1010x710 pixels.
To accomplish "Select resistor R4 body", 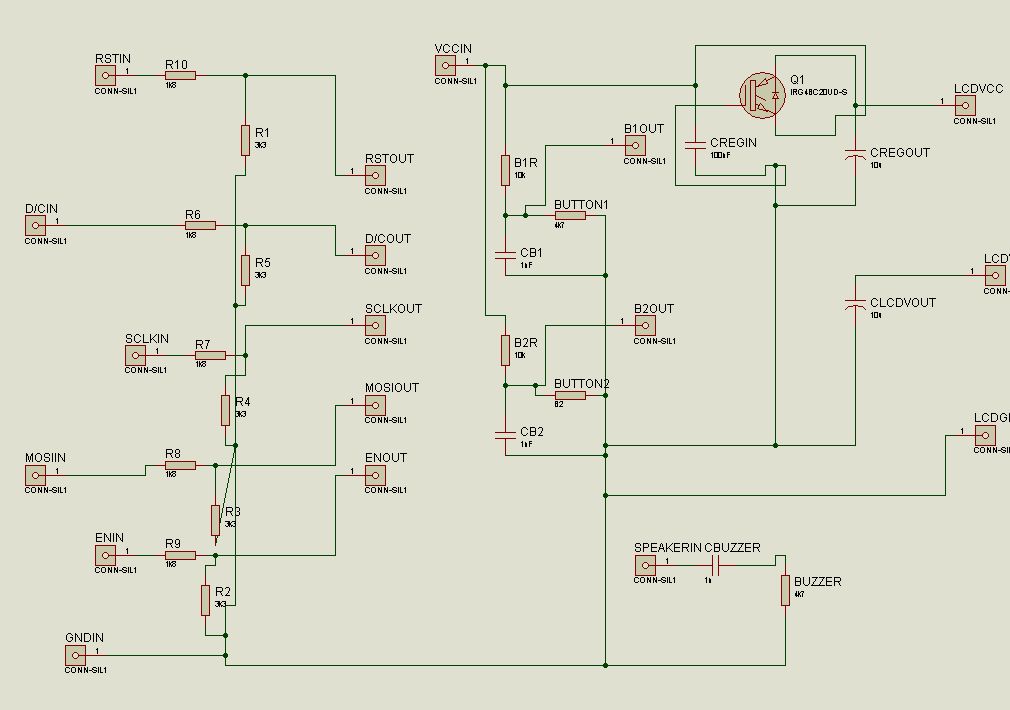I will pos(225,410).
